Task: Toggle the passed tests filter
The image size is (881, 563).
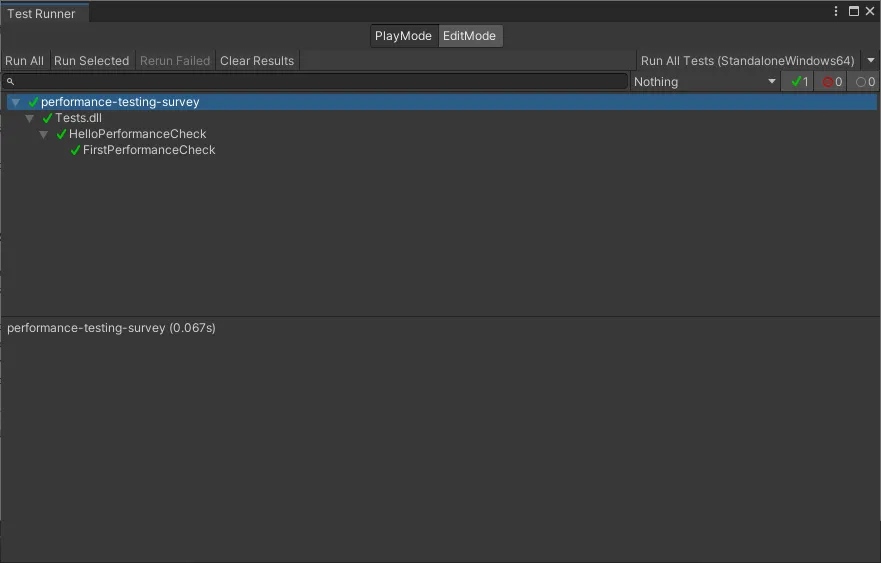Action: coord(799,82)
